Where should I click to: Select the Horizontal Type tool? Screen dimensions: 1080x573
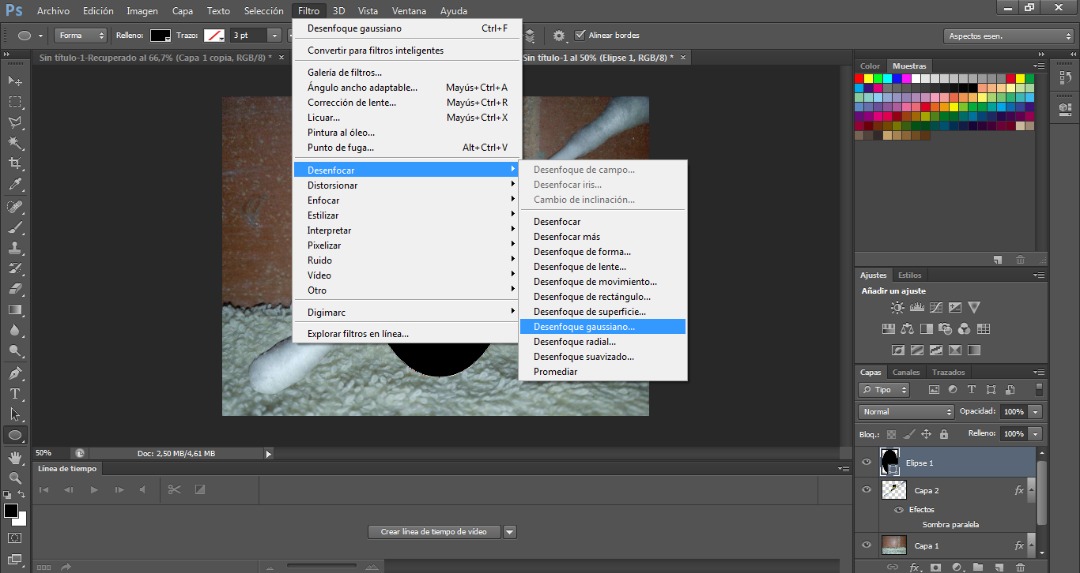click(15, 393)
